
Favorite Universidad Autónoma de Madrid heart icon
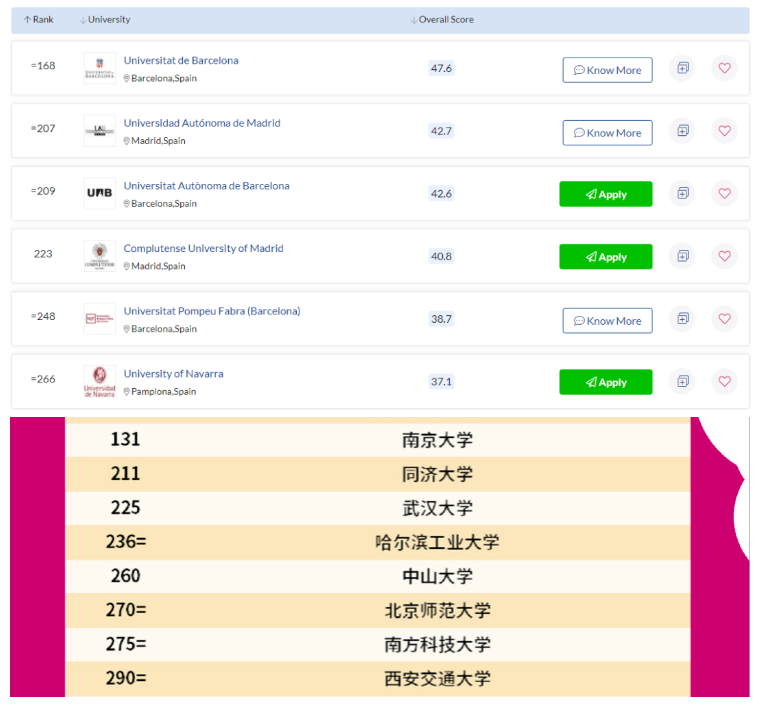click(724, 130)
